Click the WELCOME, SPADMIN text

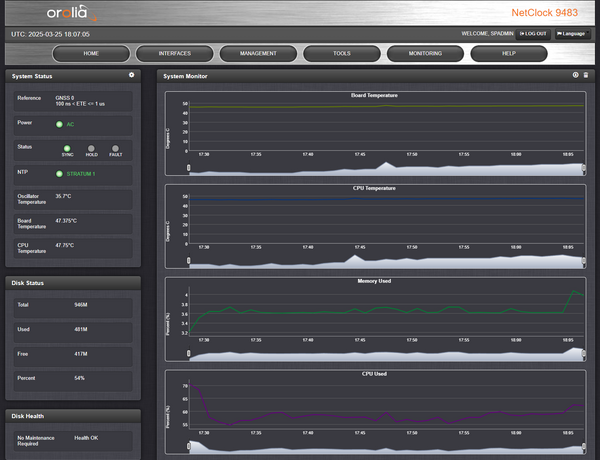487,34
